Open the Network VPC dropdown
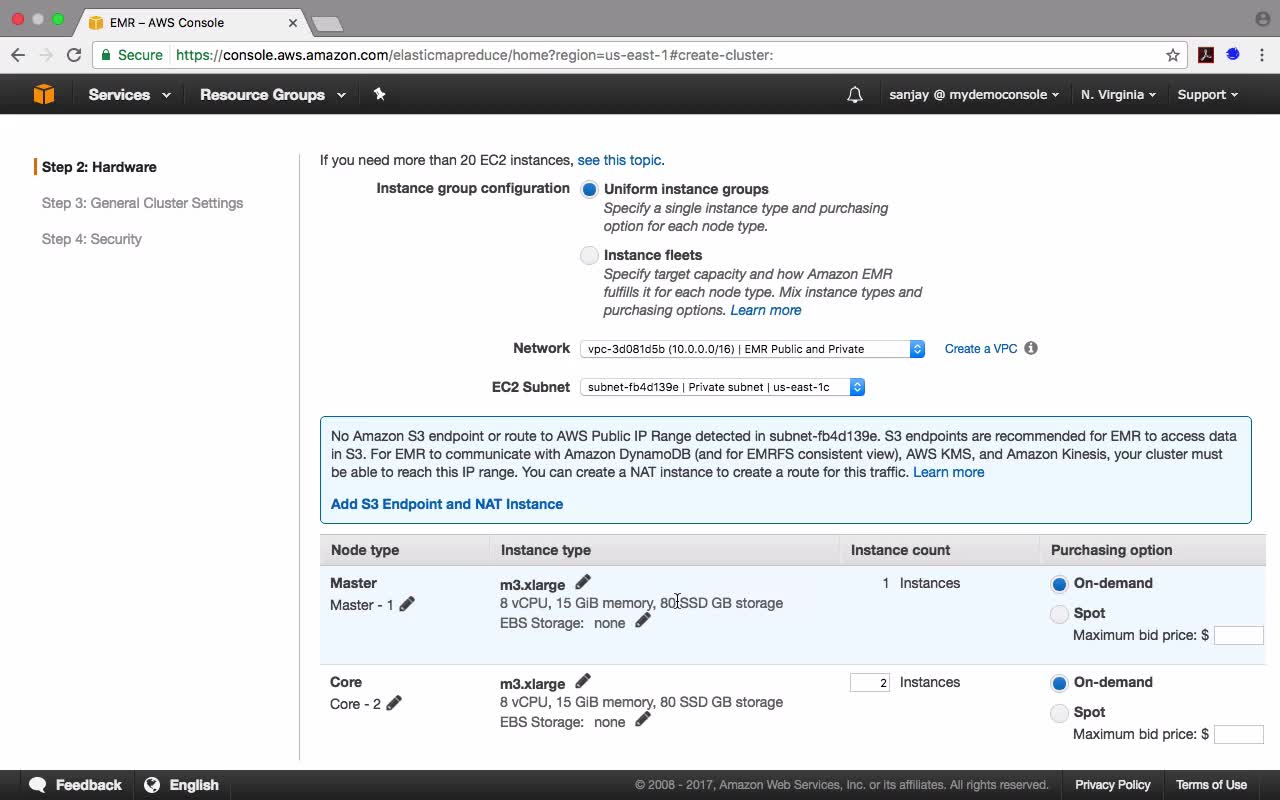The height and width of the screenshot is (800, 1280). pos(752,349)
